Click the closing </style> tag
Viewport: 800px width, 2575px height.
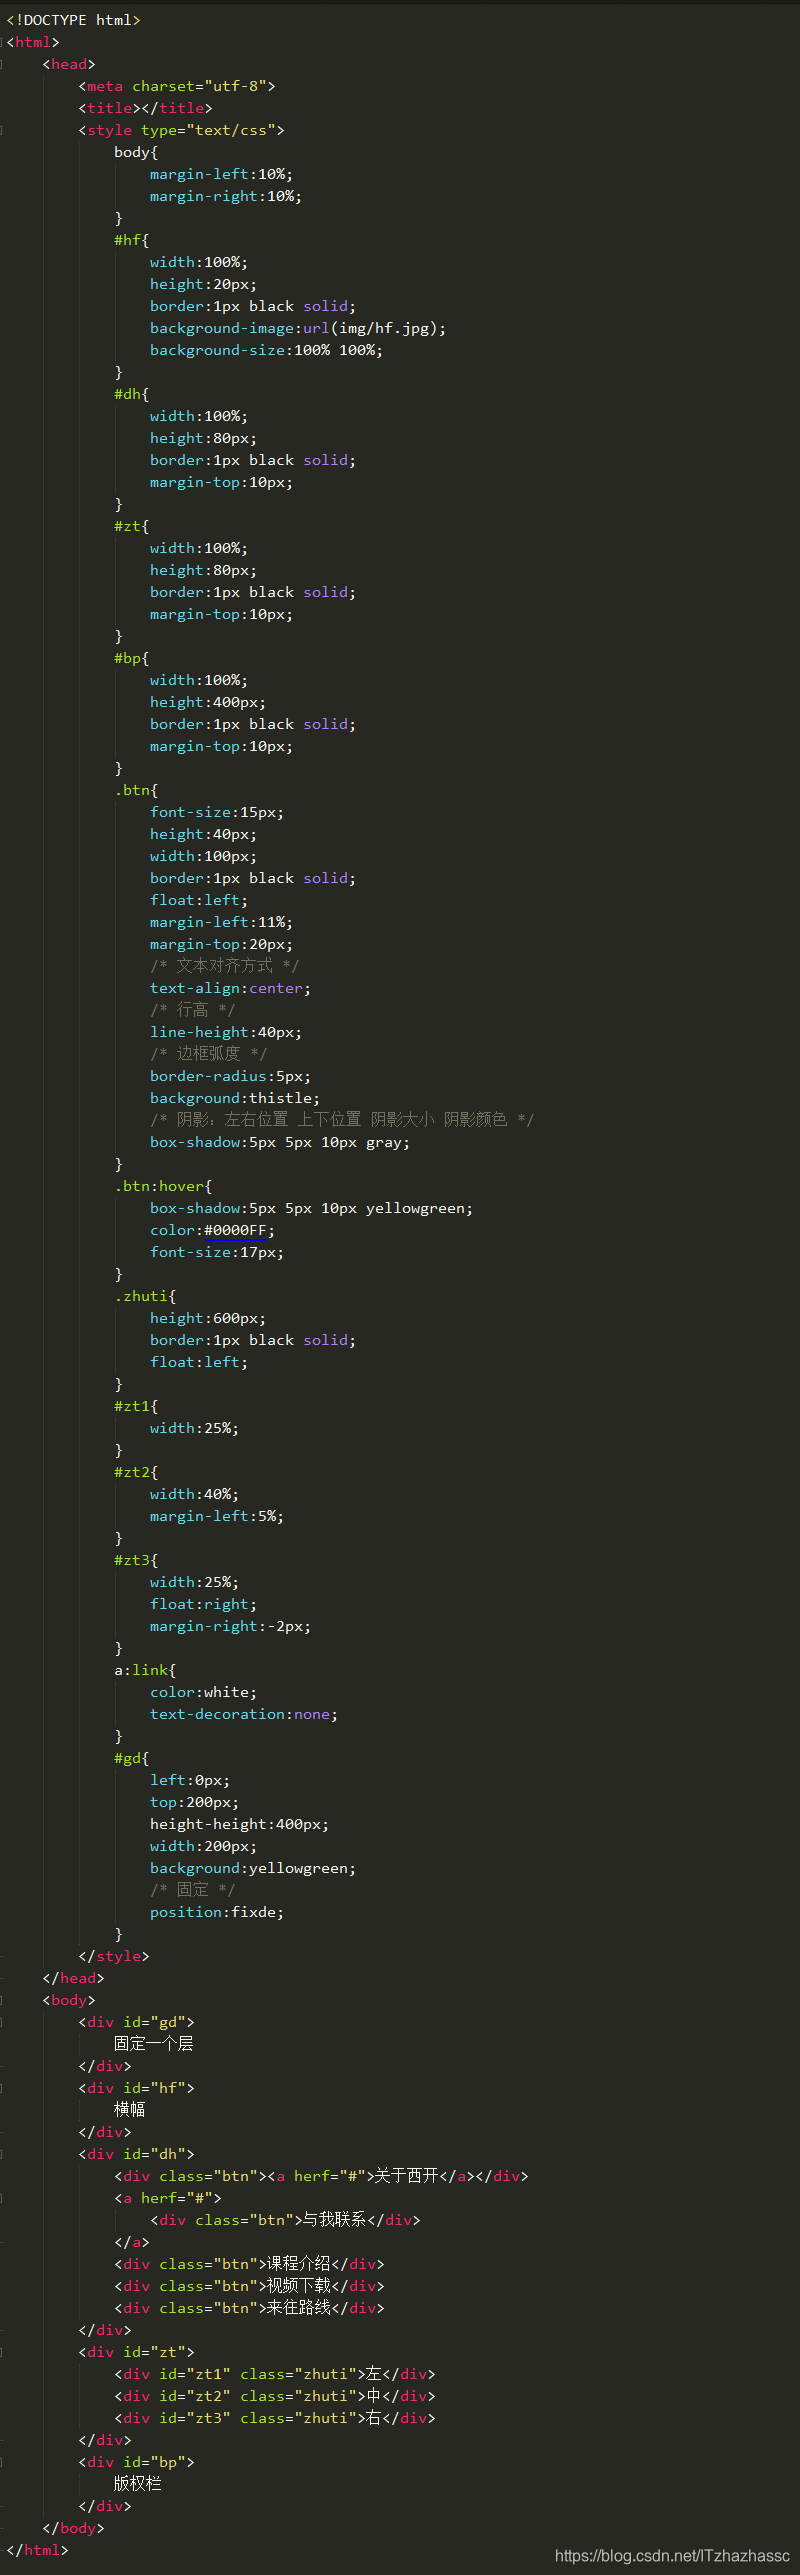(x=114, y=1956)
